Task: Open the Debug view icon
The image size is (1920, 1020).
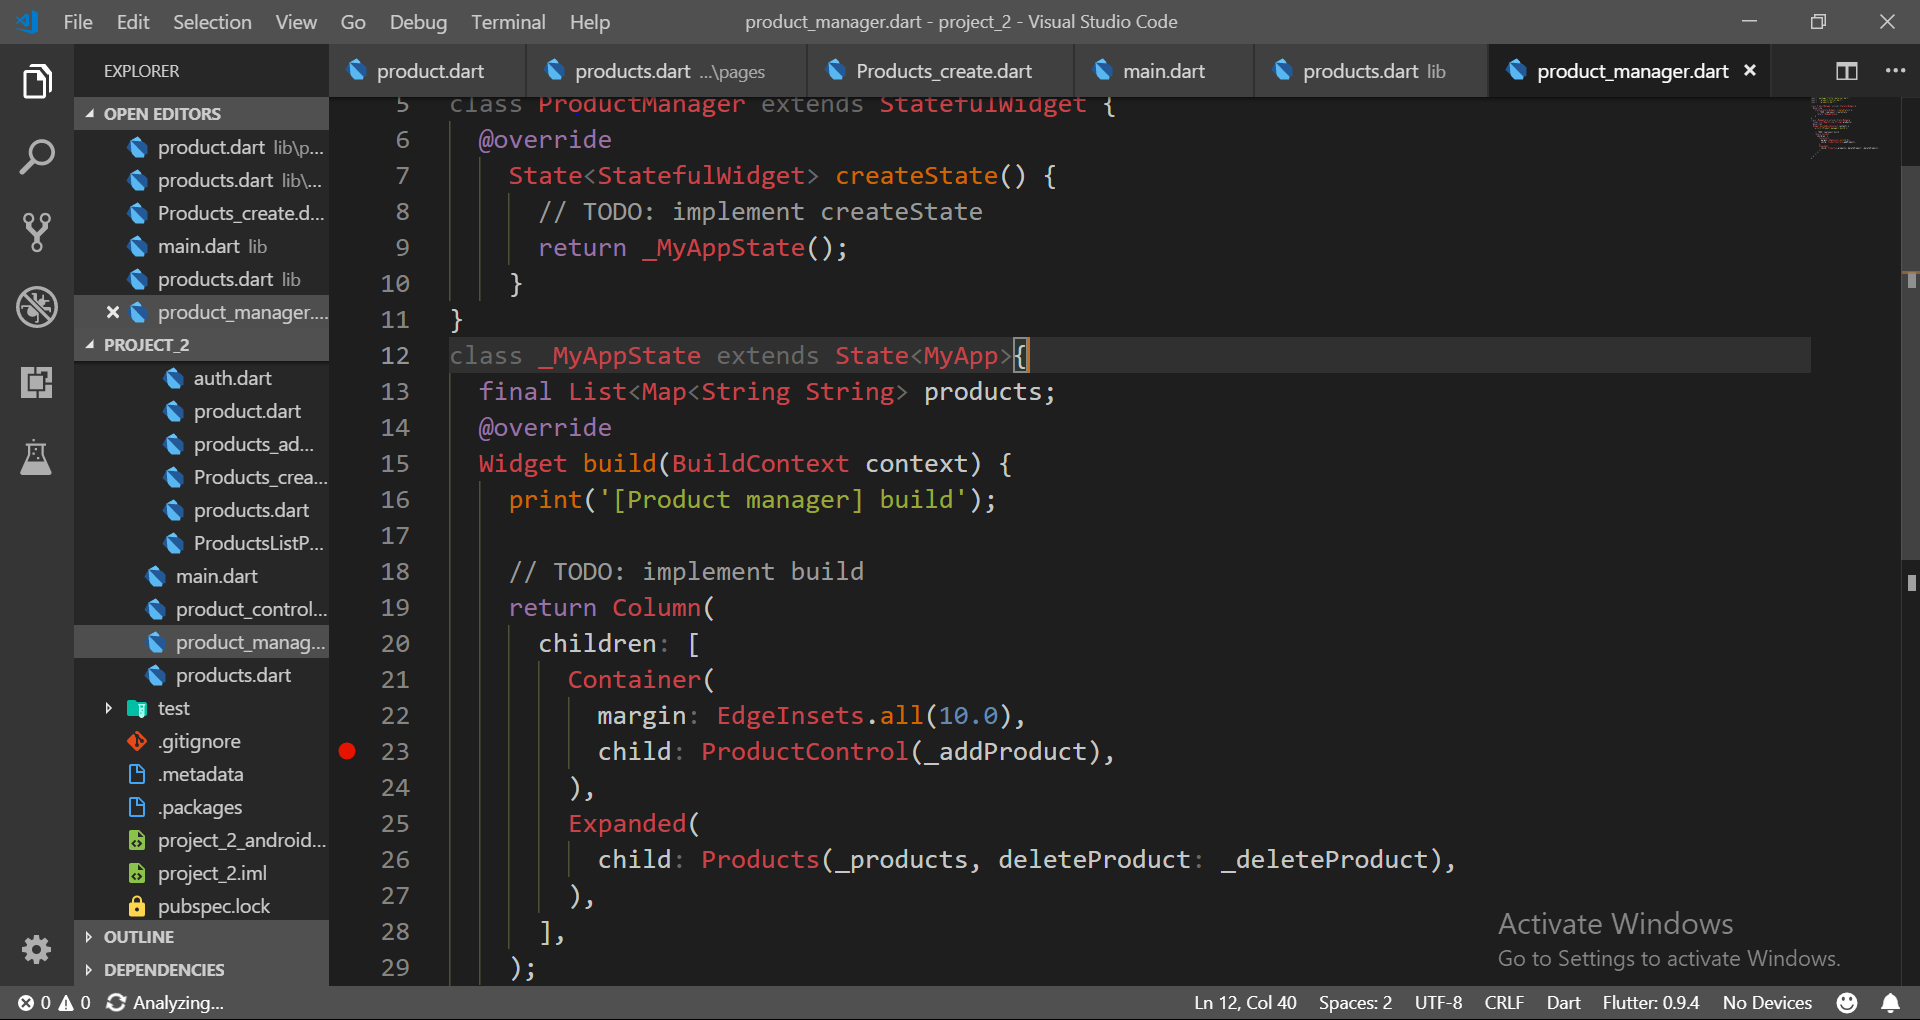Action: (x=37, y=307)
